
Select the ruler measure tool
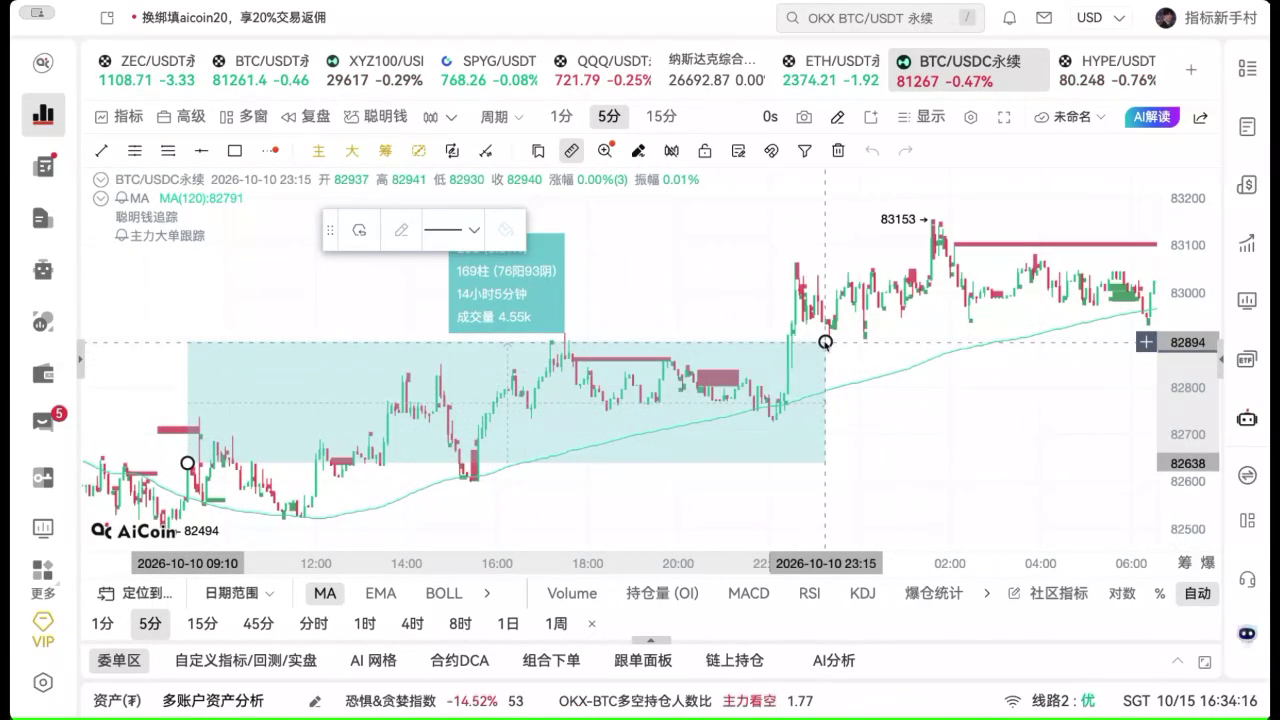(571, 151)
